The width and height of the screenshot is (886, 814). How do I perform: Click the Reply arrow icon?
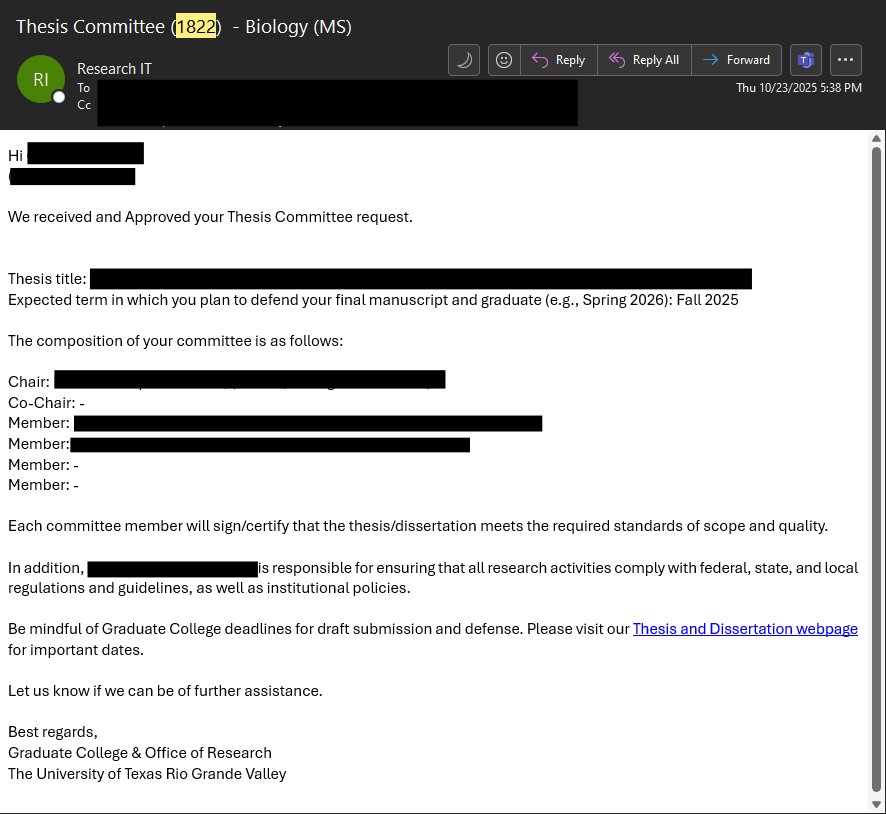pos(537,59)
